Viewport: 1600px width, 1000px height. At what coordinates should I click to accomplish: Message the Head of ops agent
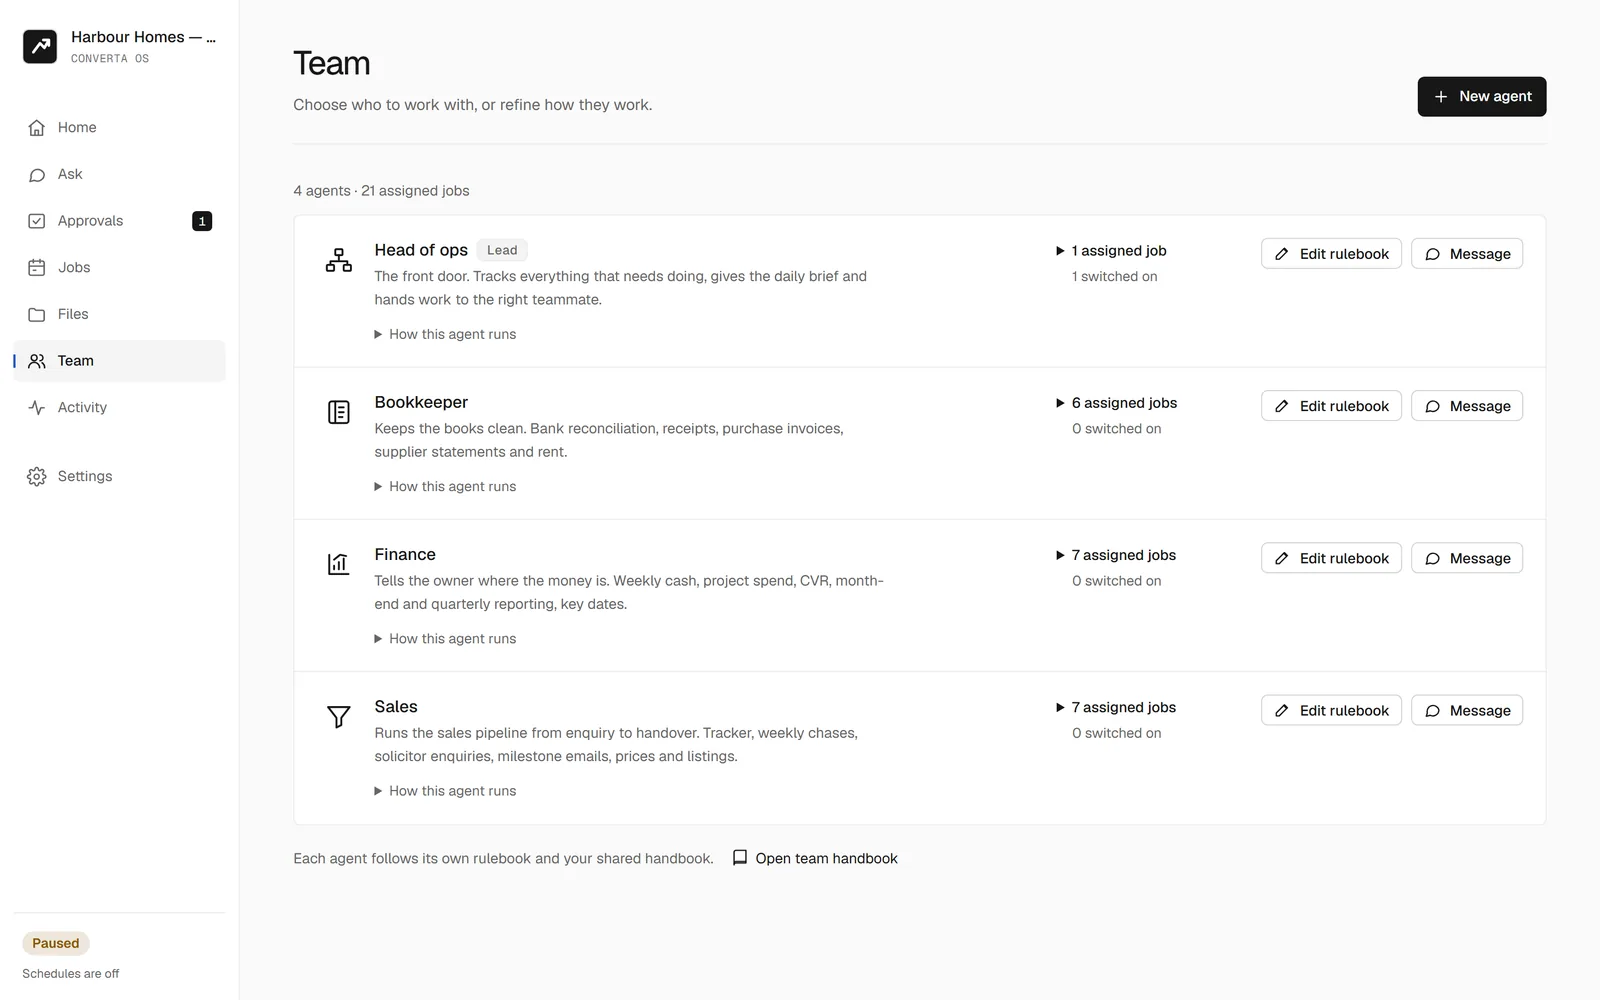tap(1467, 254)
